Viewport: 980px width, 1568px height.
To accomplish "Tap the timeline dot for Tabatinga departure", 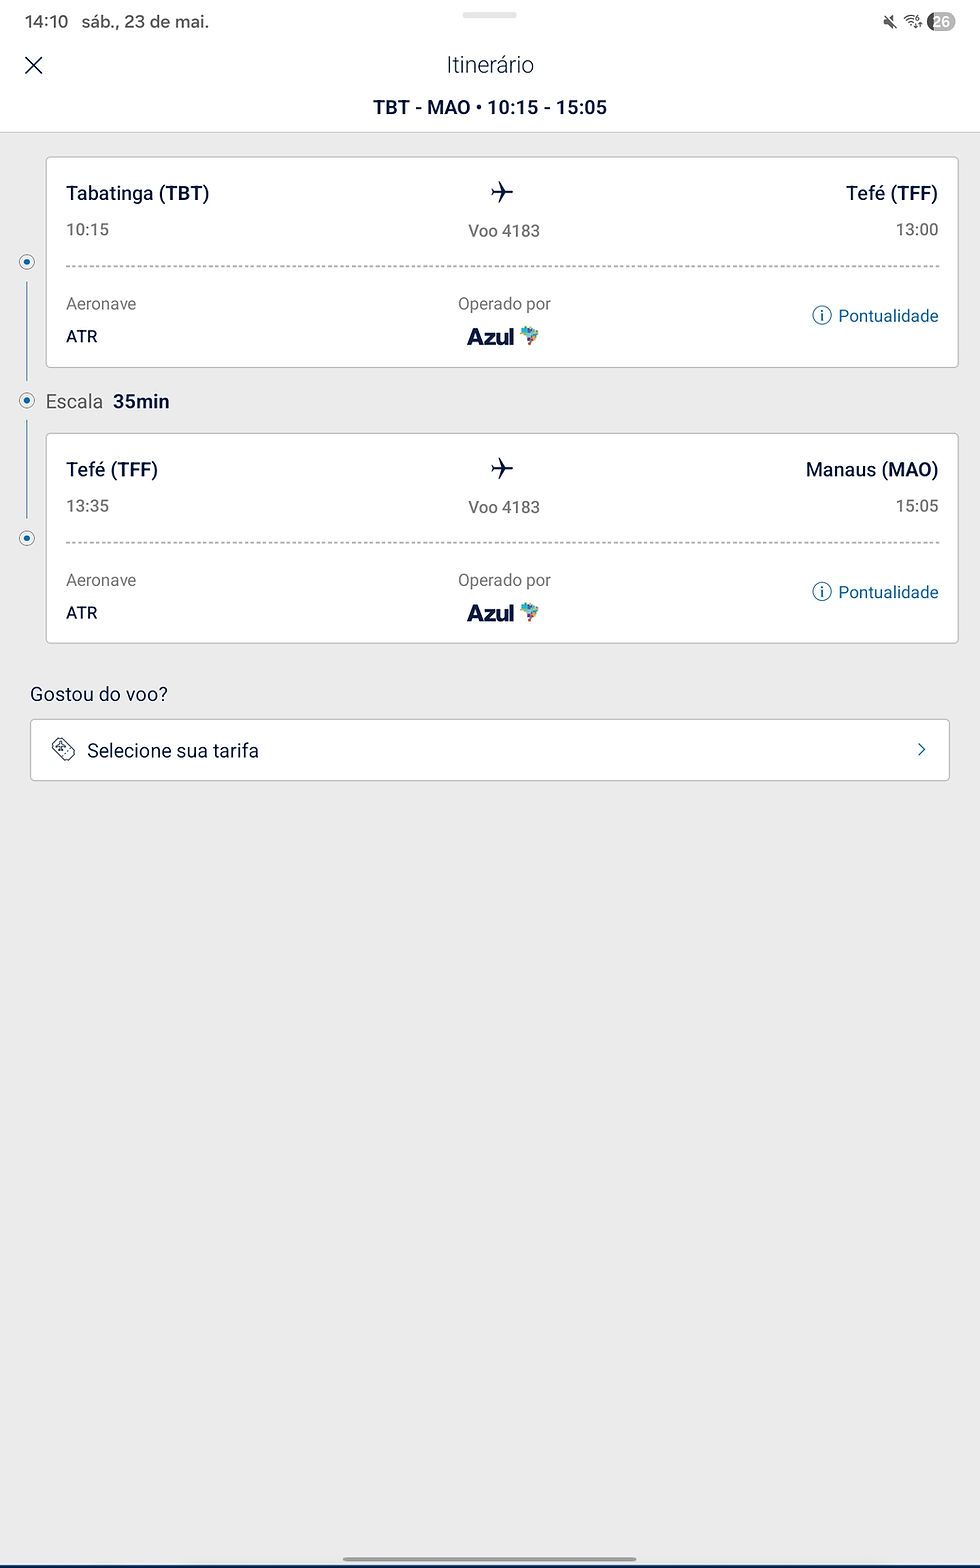I will tap(27, 262).
